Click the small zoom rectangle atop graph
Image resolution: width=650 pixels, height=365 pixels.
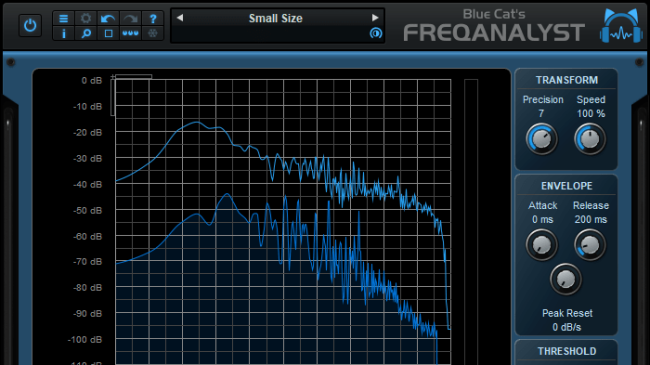coord(133,77)
